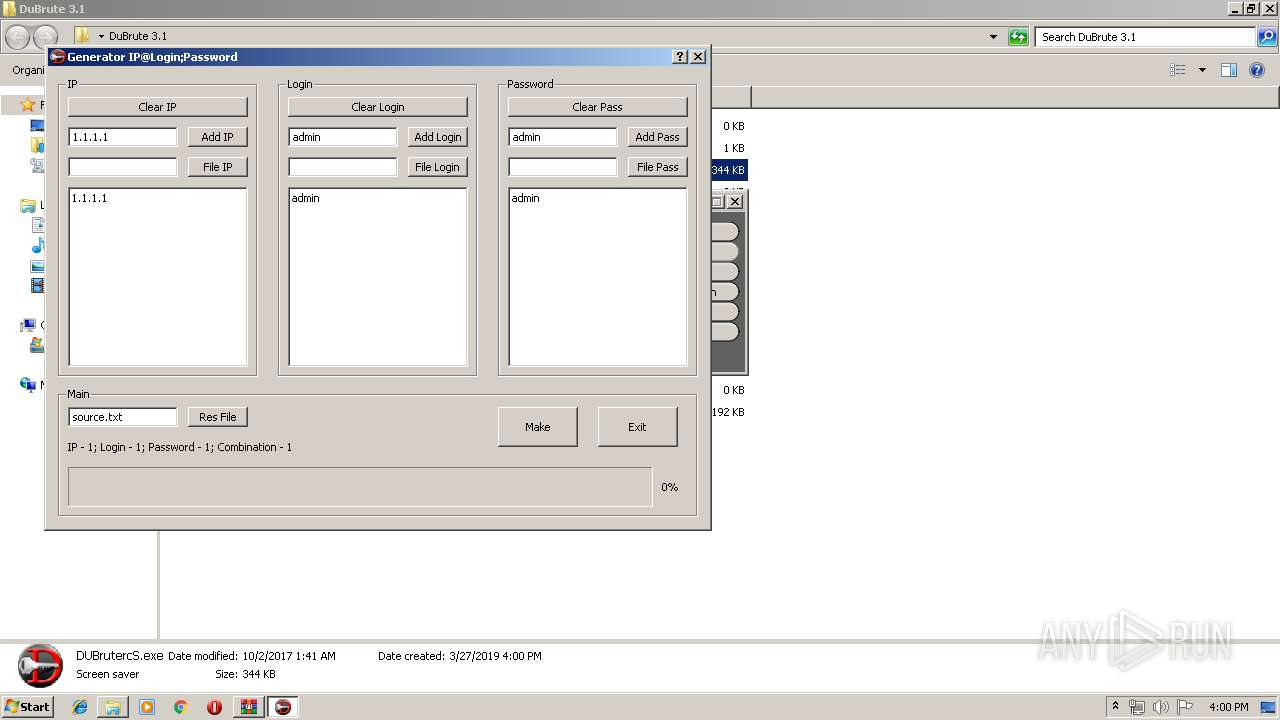This screenshot has width=1280, height=720.
Task: Focus the empty login file path field
Action: [343, 167]
